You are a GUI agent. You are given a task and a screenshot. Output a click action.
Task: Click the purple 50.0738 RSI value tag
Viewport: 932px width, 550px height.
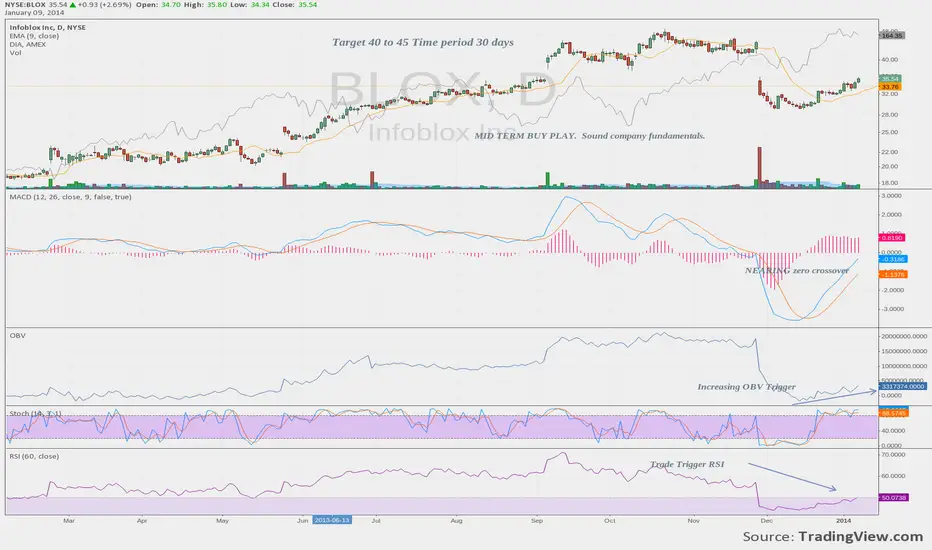click(x=893, y=498)
